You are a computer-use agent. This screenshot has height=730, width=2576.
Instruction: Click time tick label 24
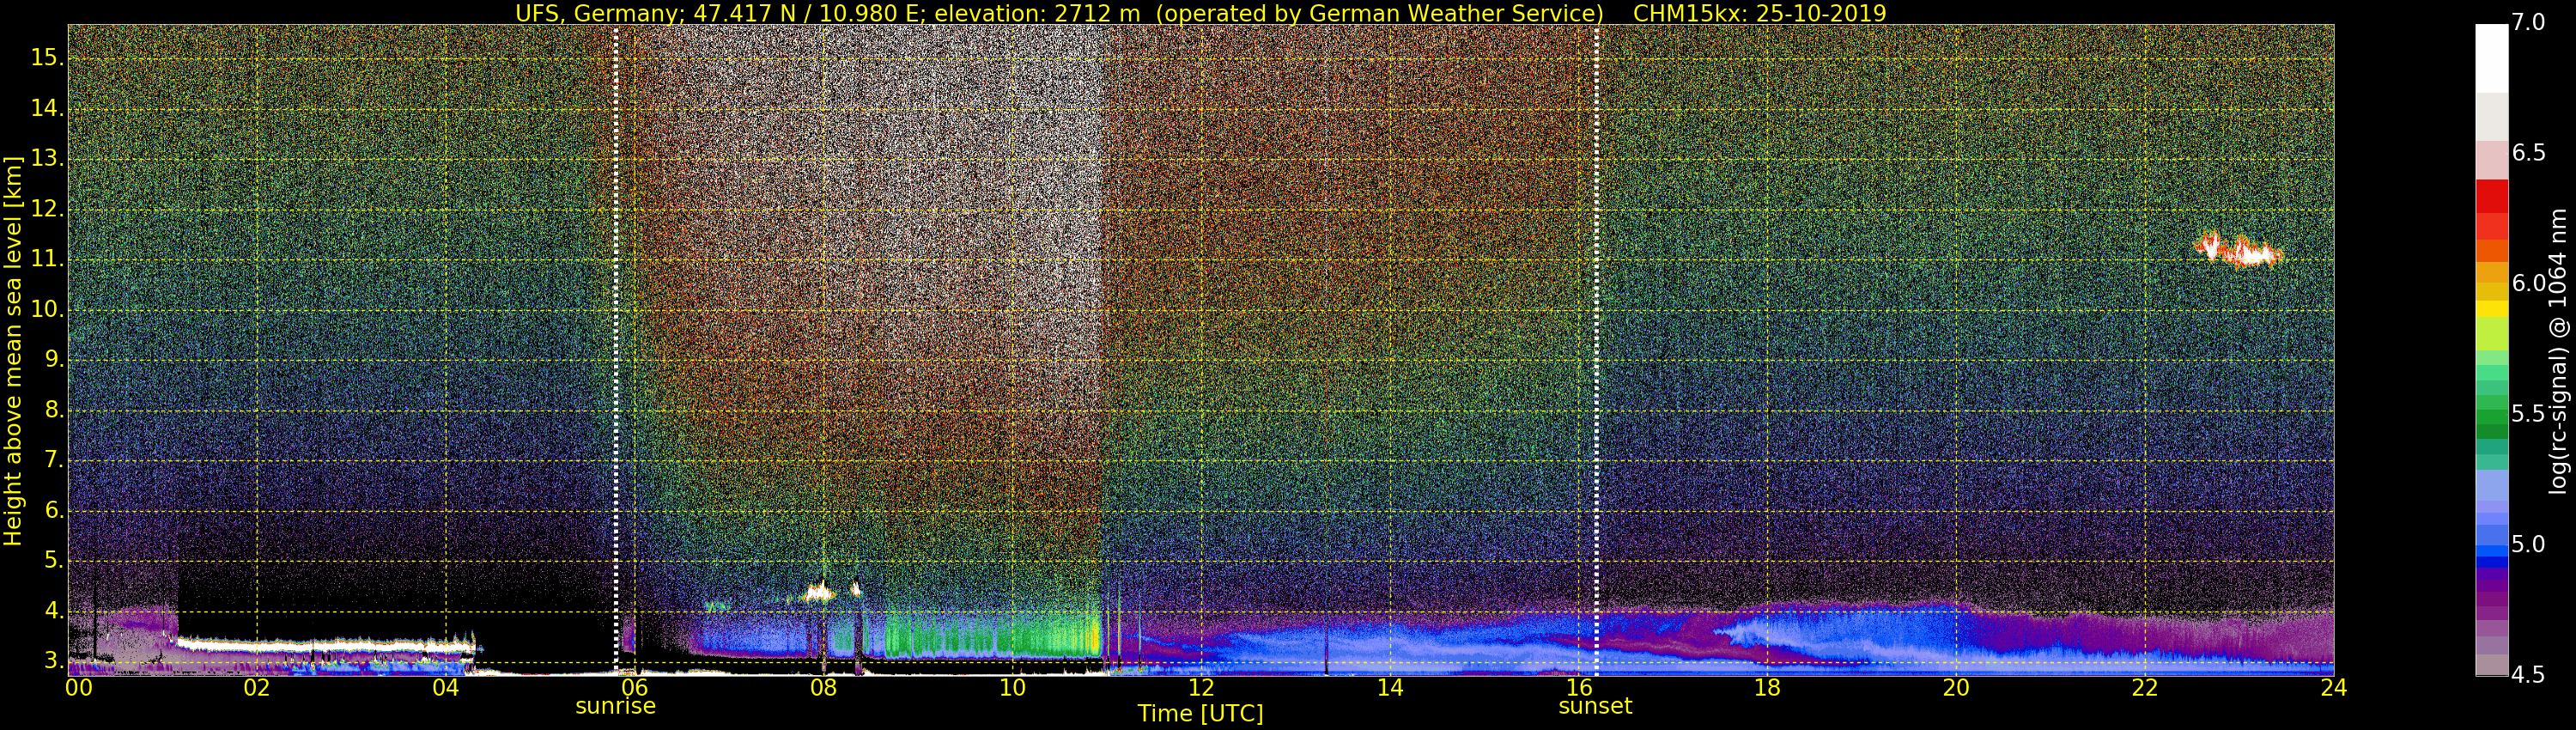click(x=2333, y=688)
